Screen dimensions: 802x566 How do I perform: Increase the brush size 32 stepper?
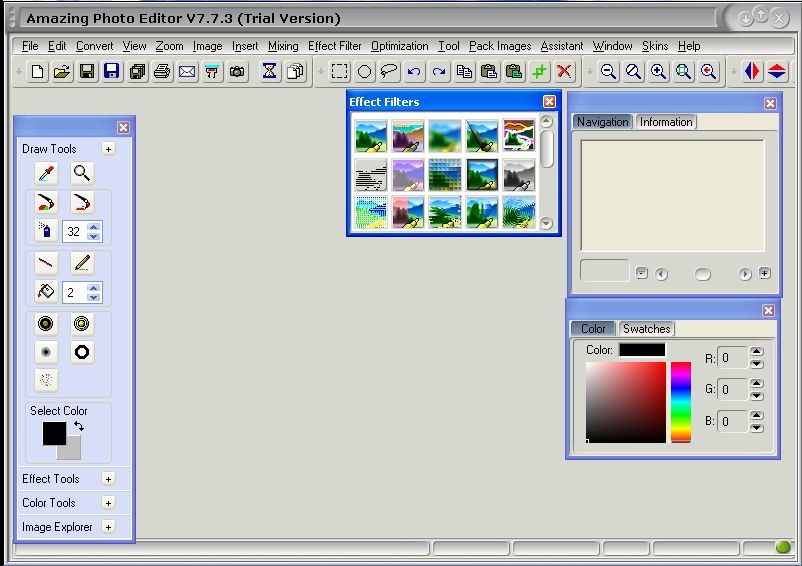point(94,227)
